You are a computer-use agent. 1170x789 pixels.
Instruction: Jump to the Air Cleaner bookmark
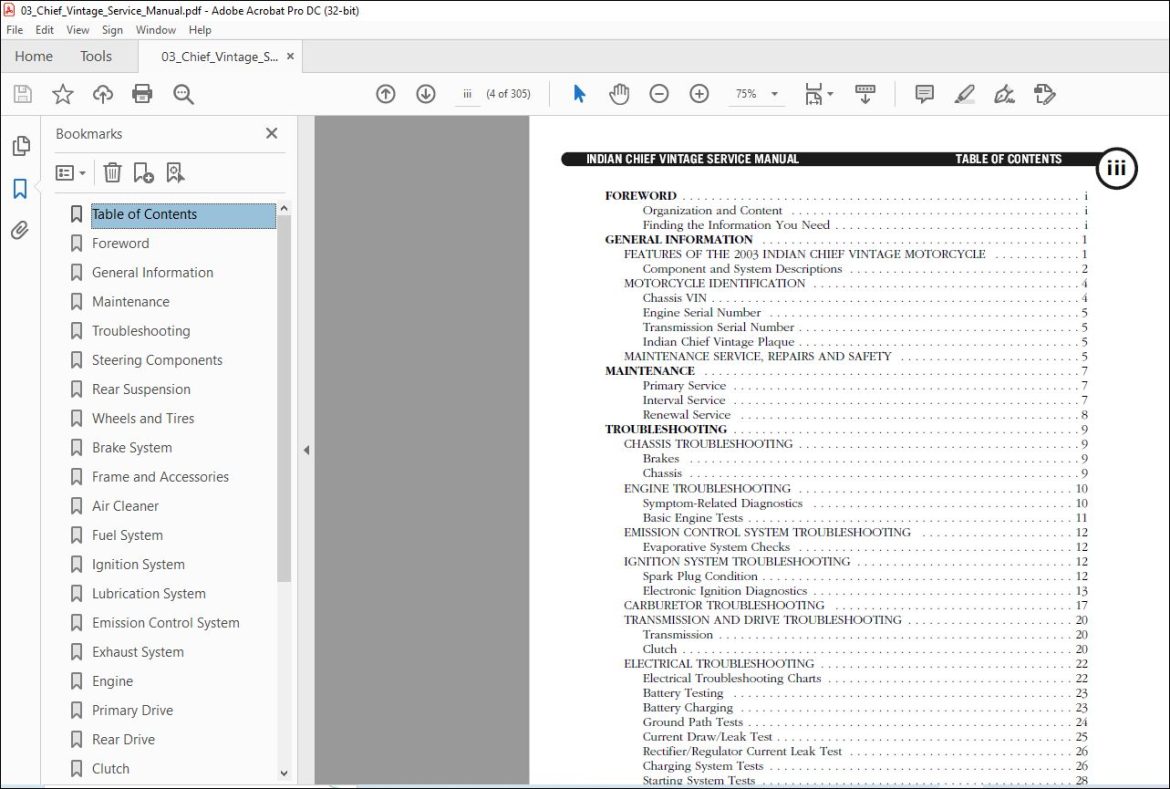[125, 506]
